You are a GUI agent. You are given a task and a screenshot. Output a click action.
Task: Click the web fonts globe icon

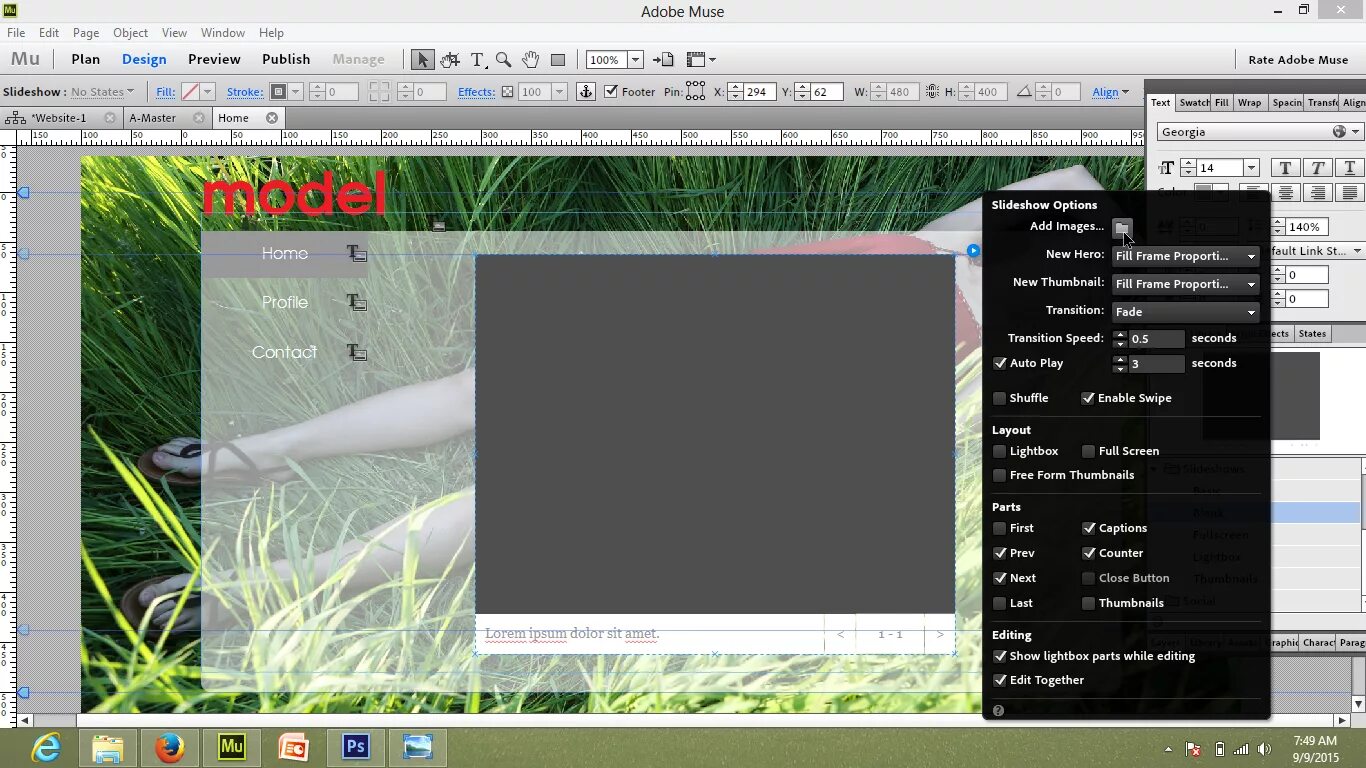point(1339,132)
